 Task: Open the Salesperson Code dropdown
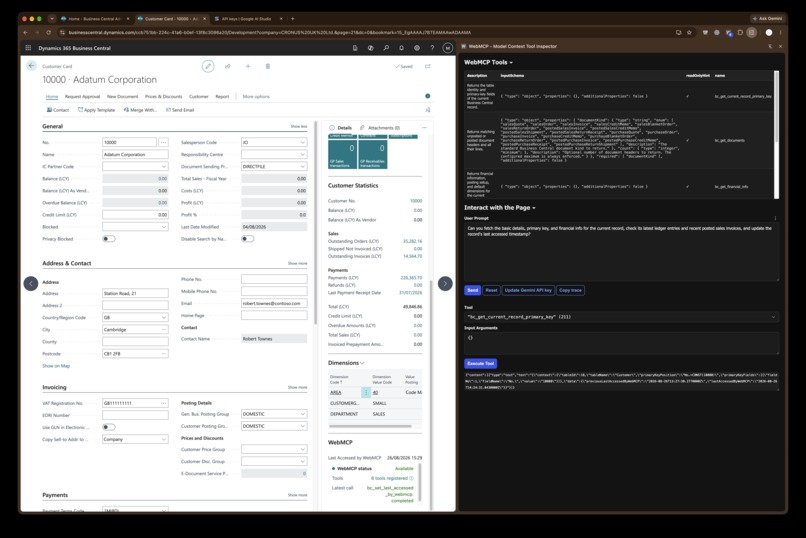(302, 142)
